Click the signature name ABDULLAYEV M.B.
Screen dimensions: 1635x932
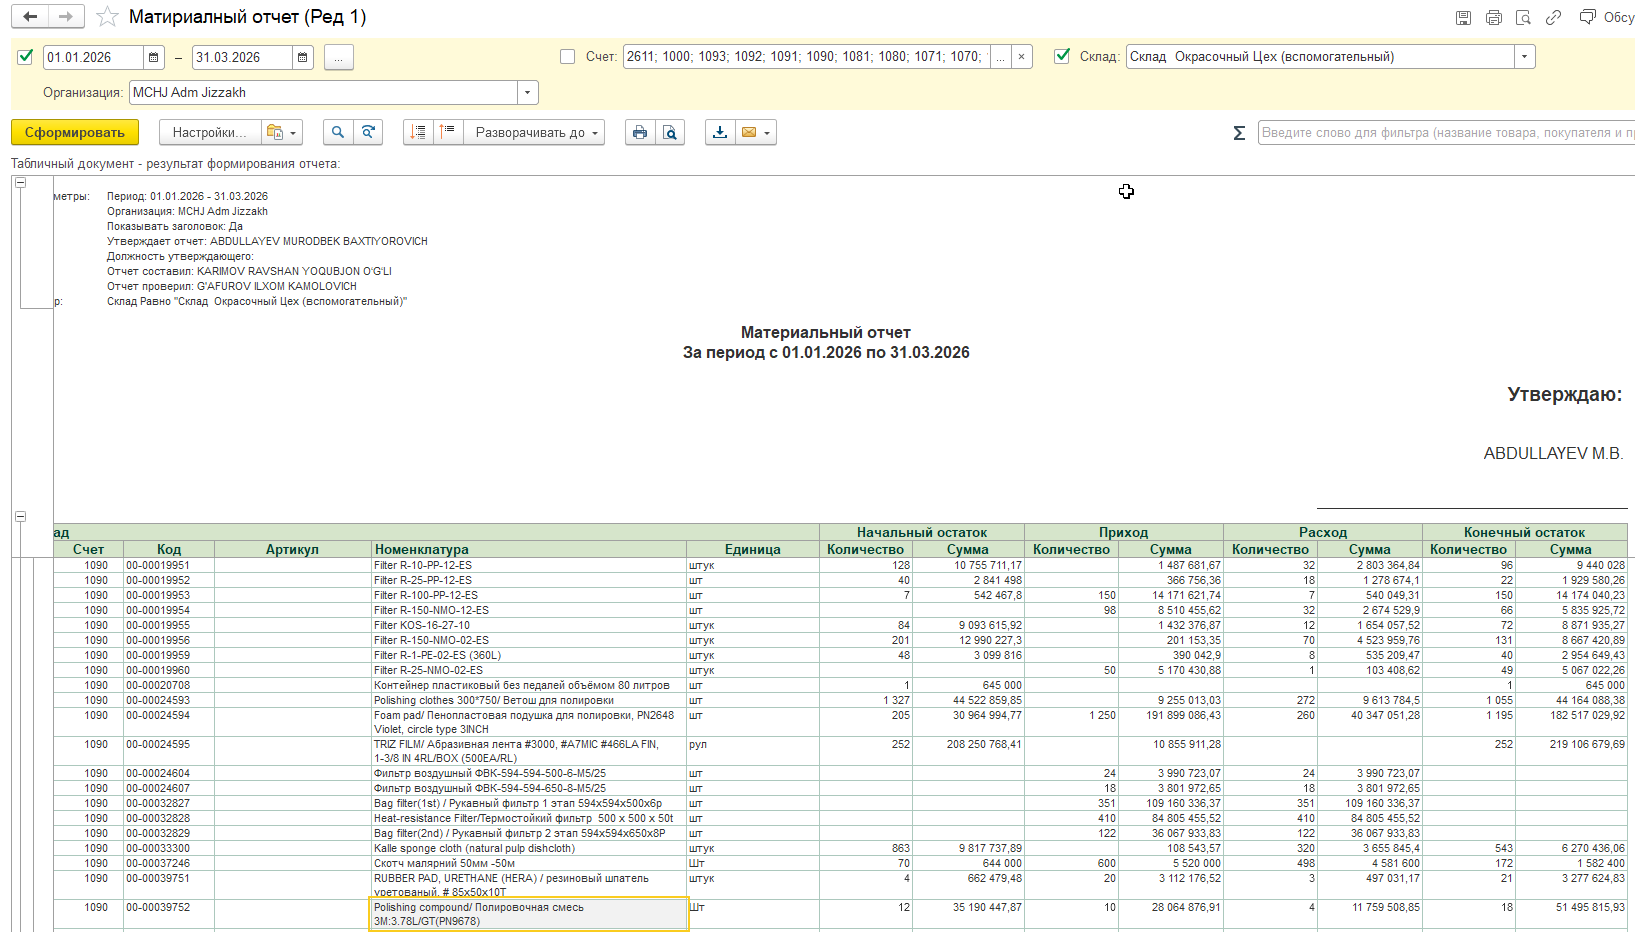[1553, 453]
